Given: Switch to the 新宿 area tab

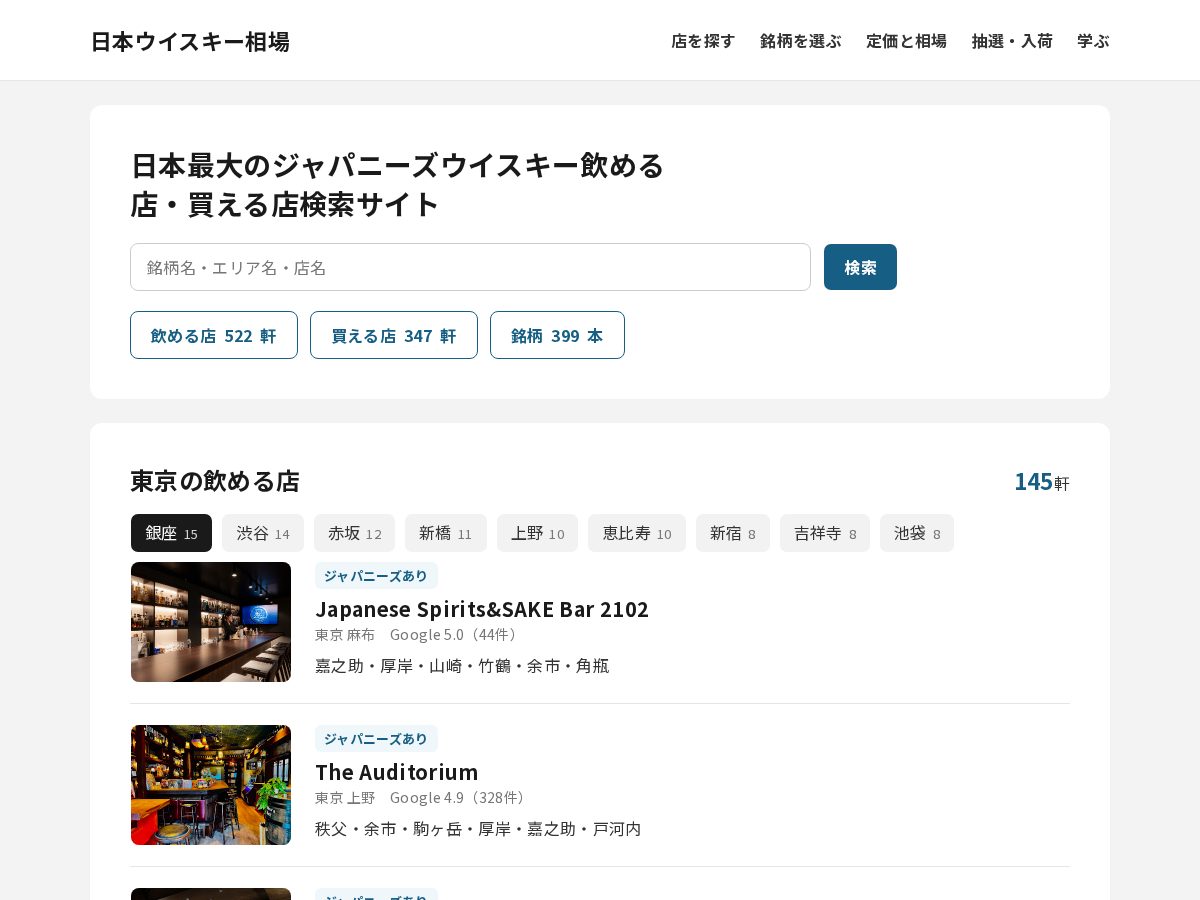Looking at the screenshot, I should pyautogui.click(x=733, y=533).
